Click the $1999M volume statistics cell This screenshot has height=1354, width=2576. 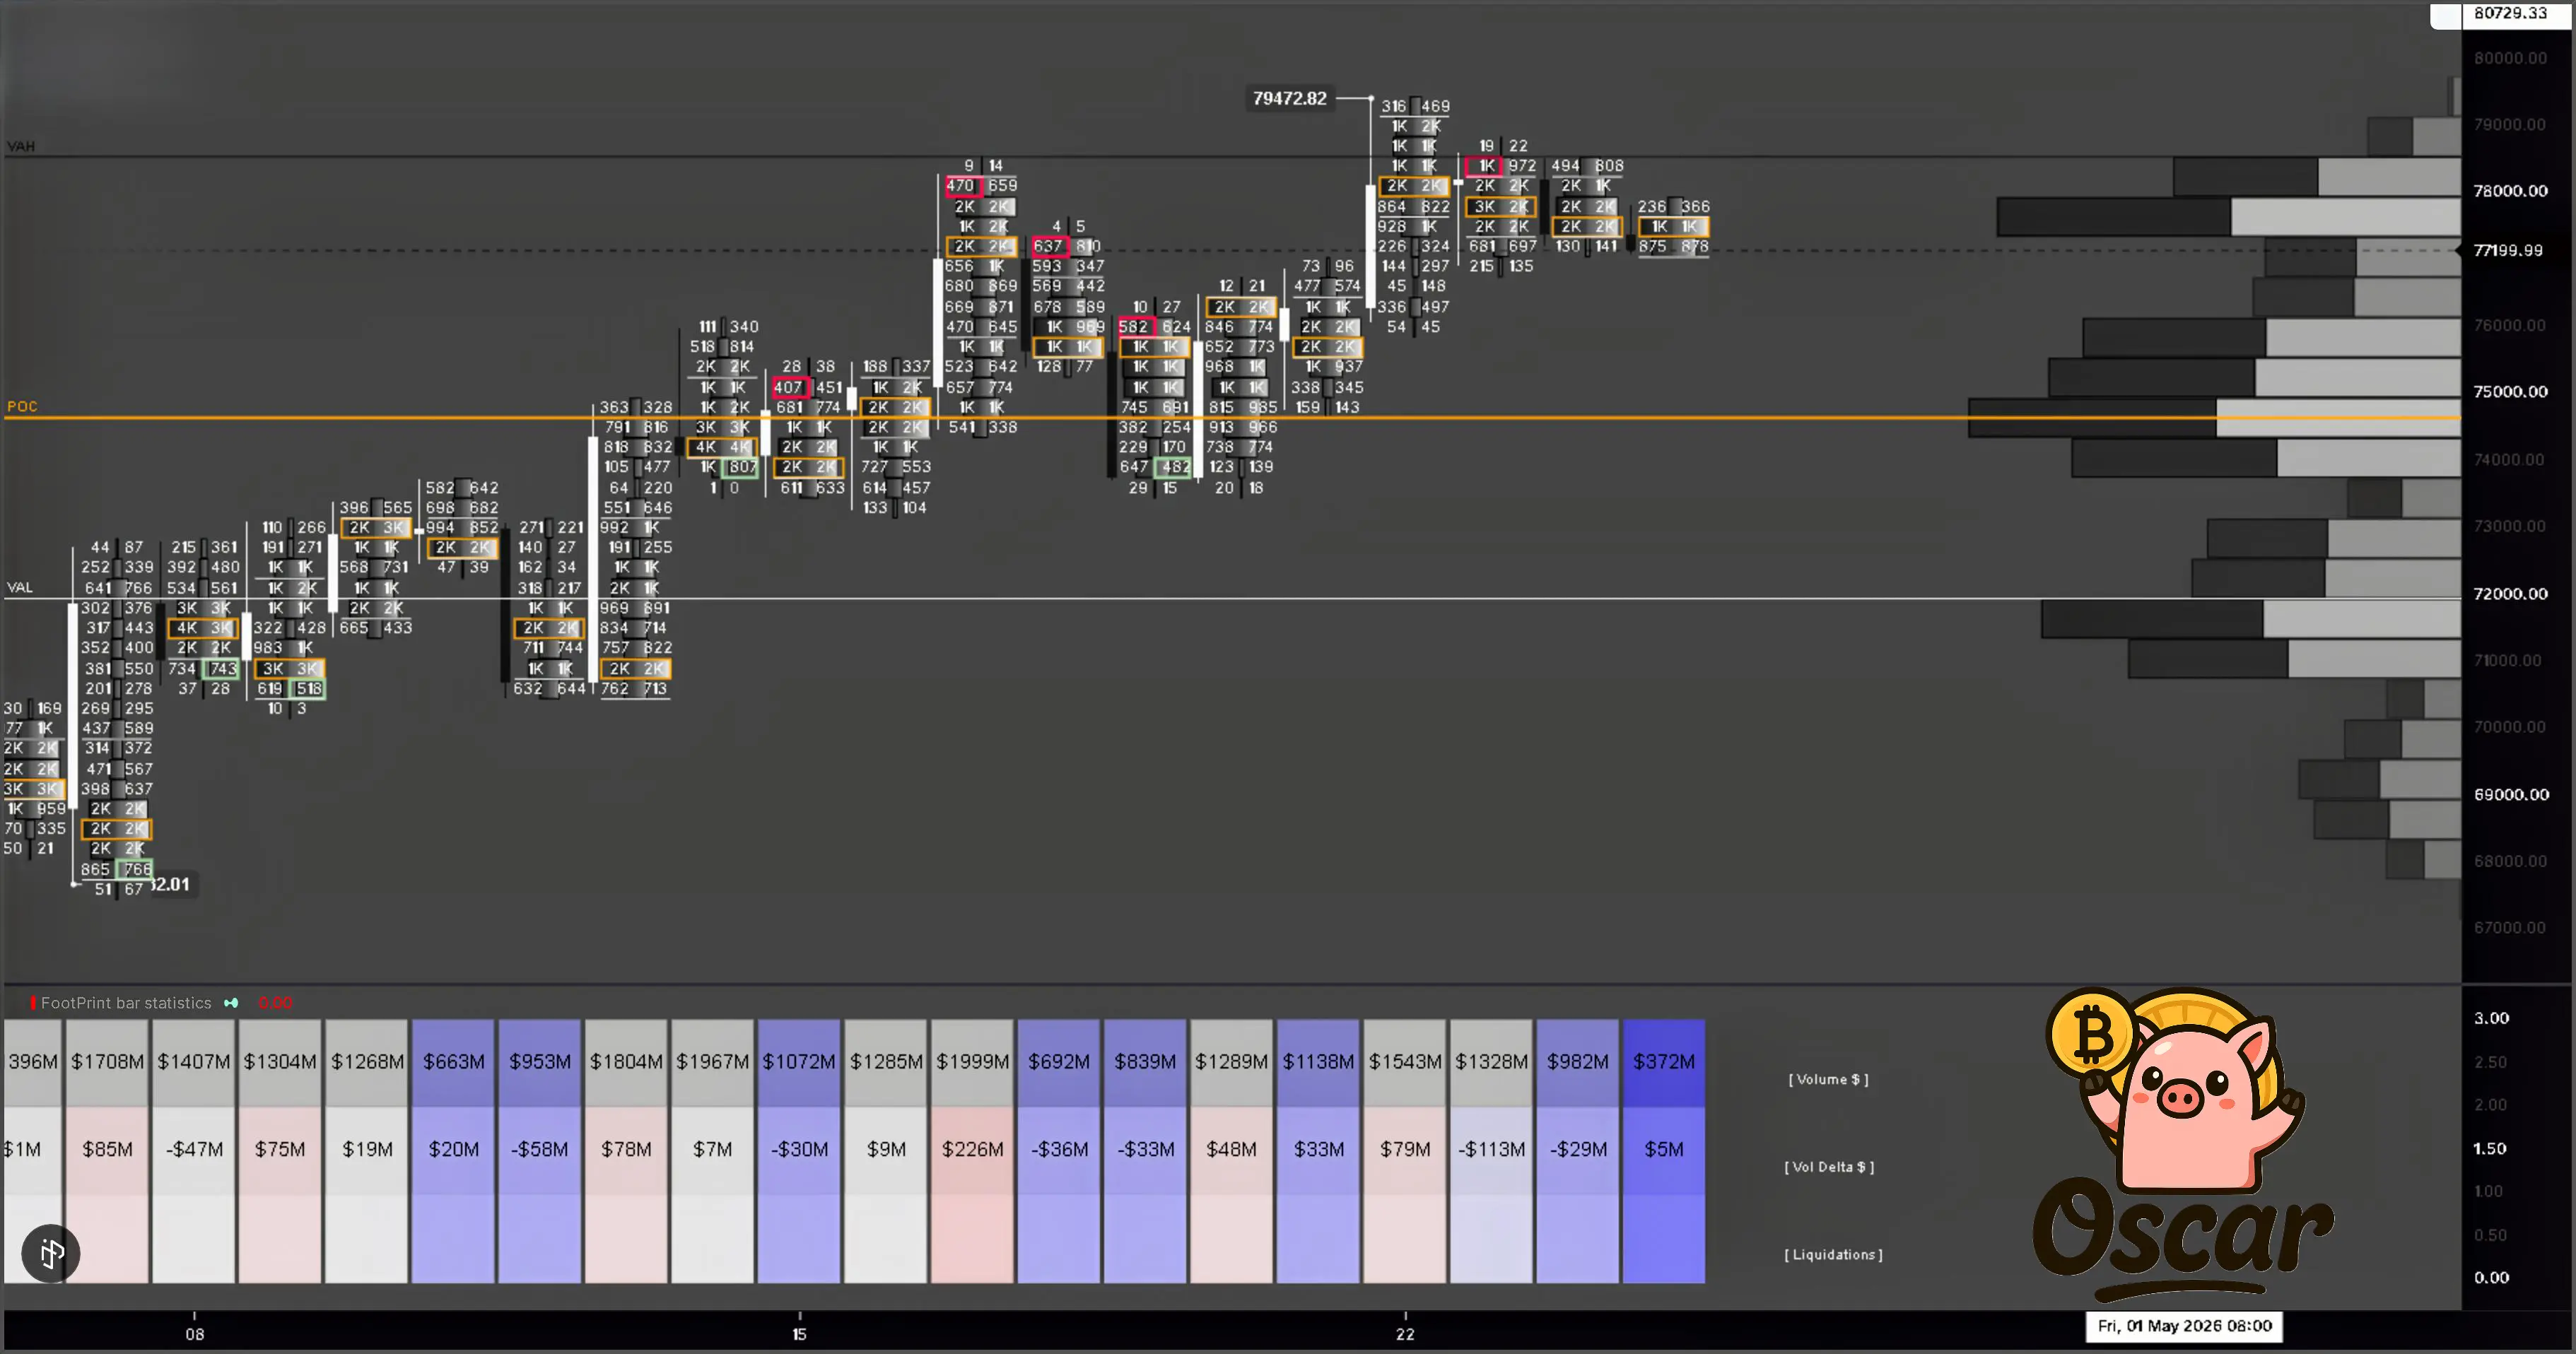[x=972, y=1062]
